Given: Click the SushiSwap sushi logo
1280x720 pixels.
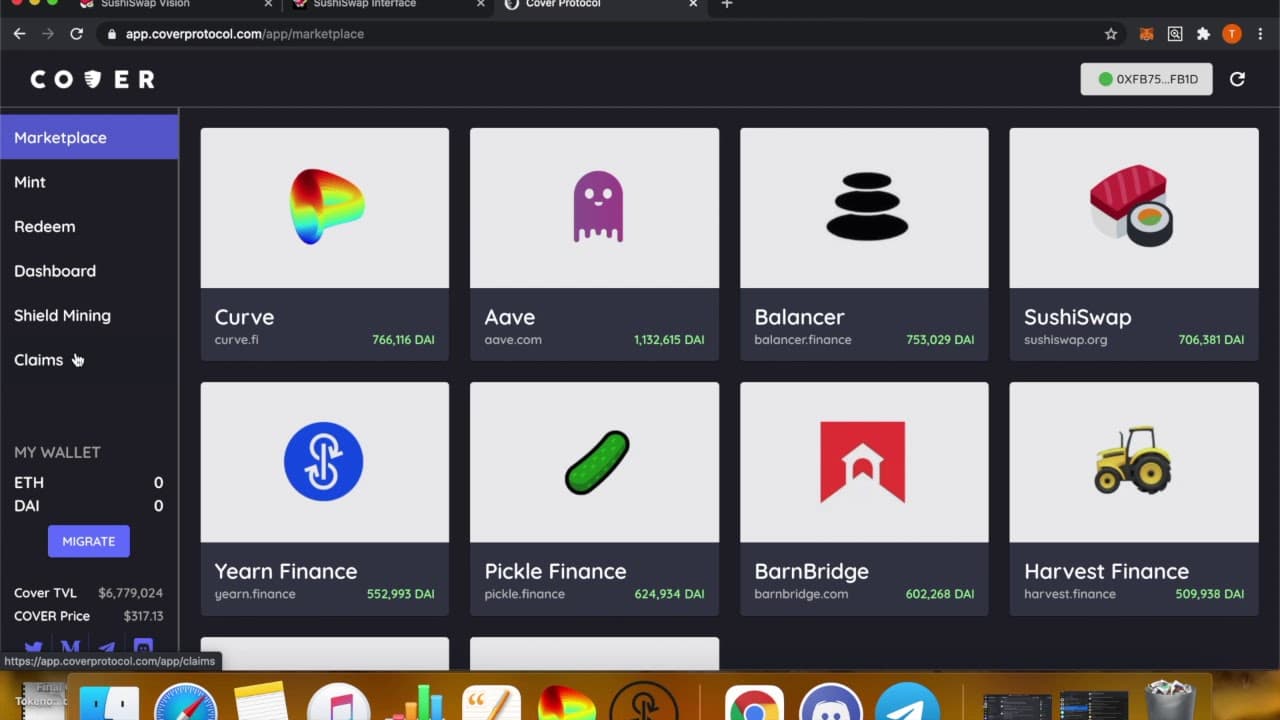Looking at the screenshot, I should pyautogui.click(x=1131, y=206).
